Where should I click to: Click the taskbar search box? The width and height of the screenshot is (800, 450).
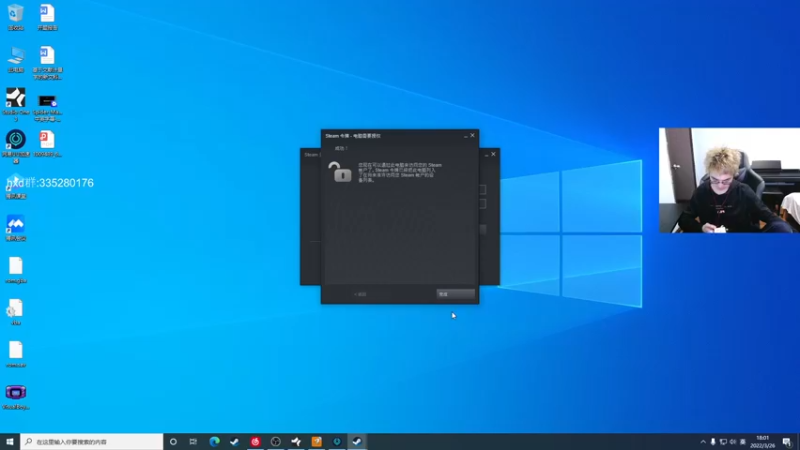92,442
